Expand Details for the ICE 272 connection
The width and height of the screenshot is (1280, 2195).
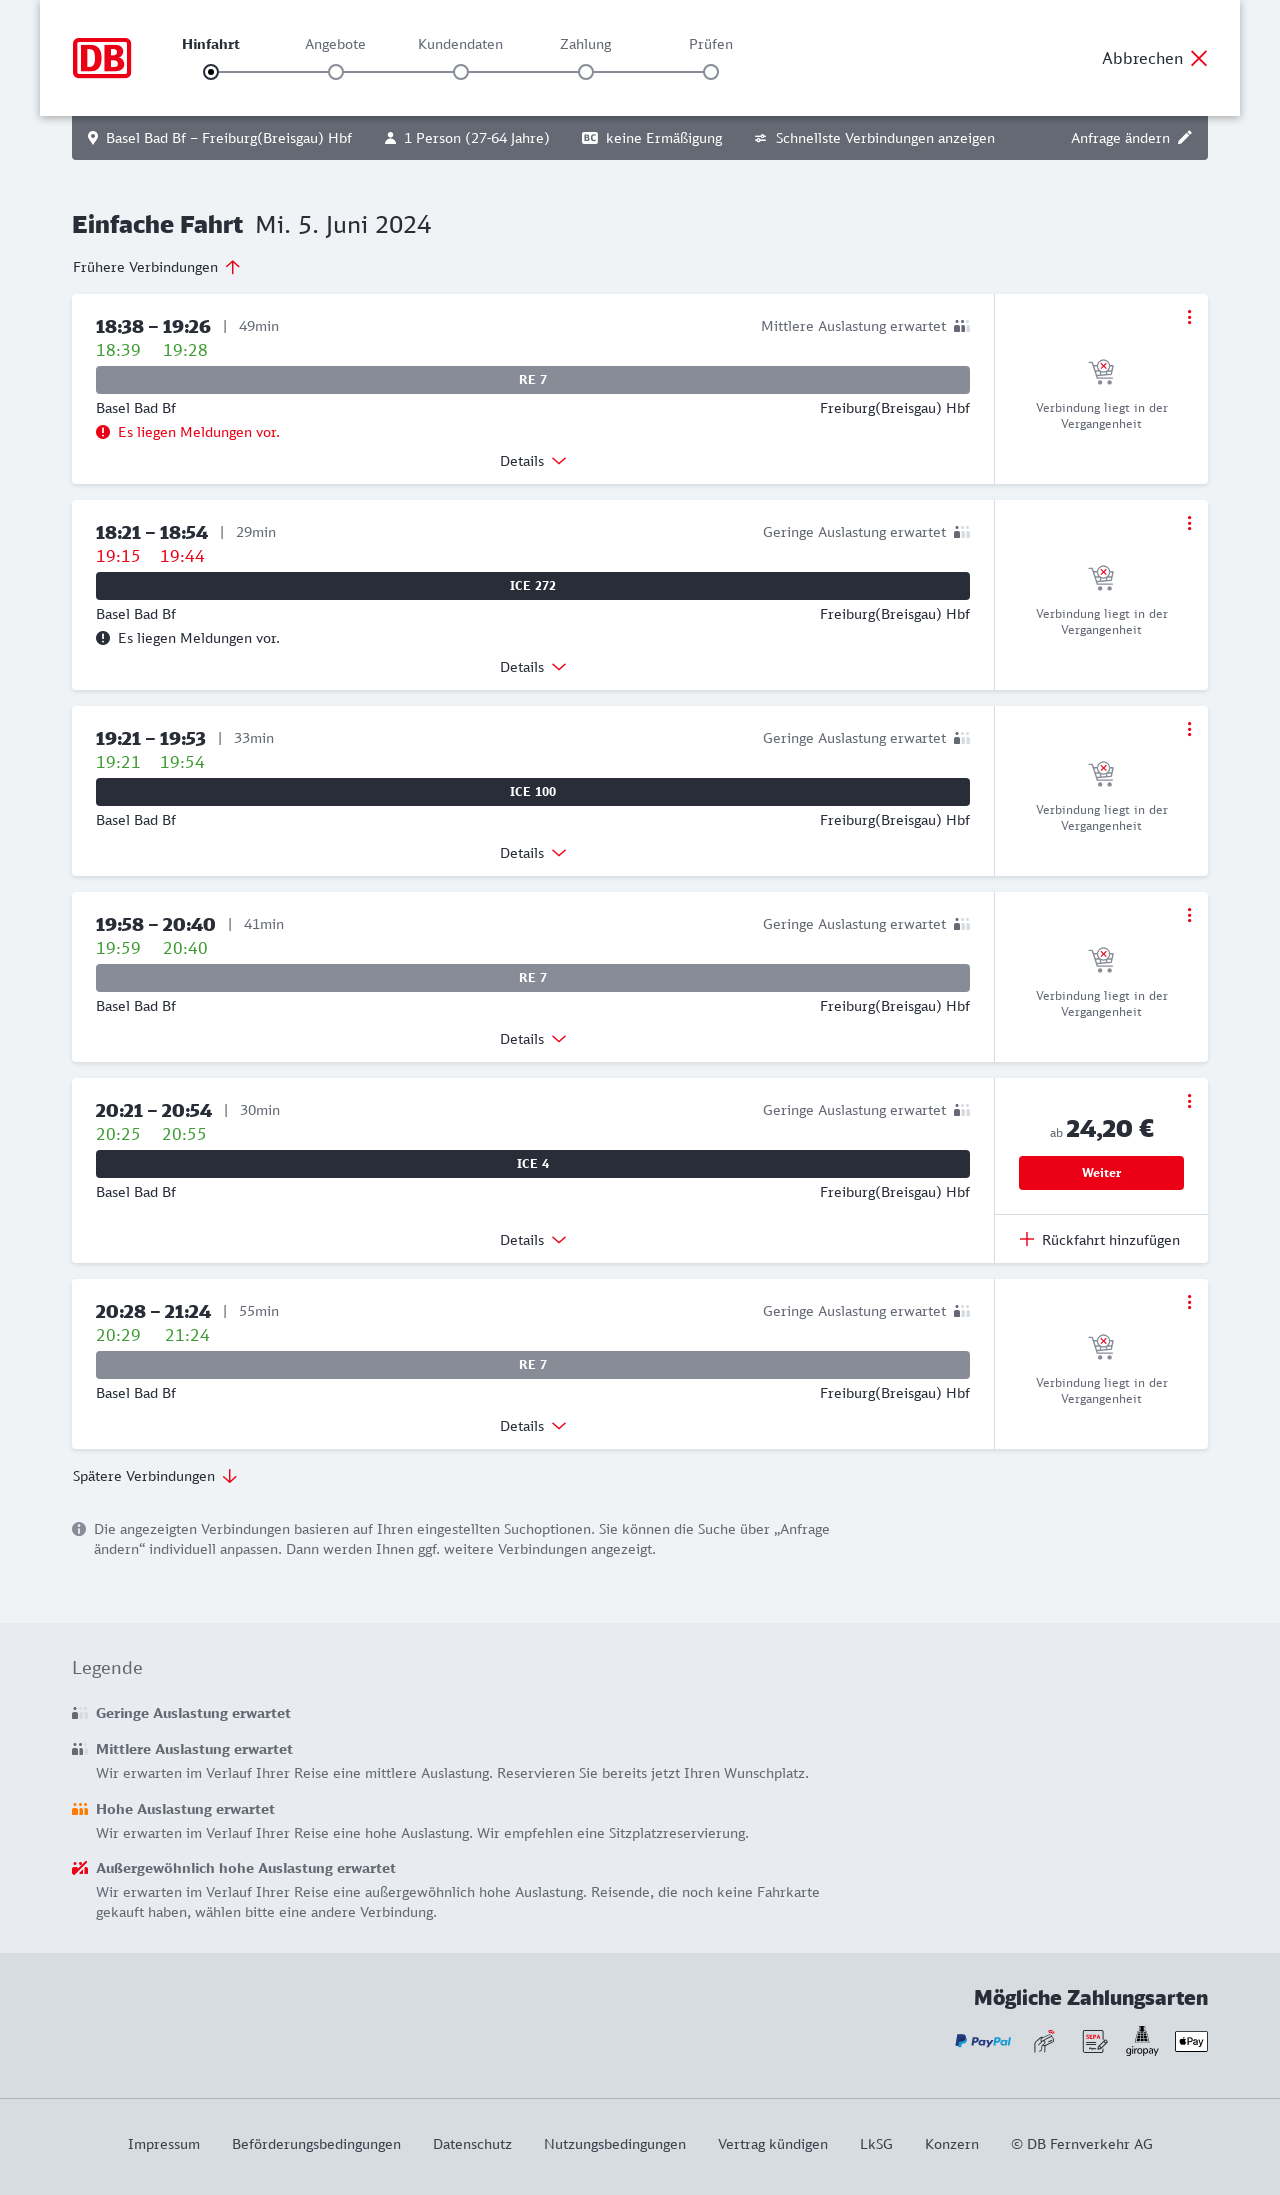pos(533,667)
